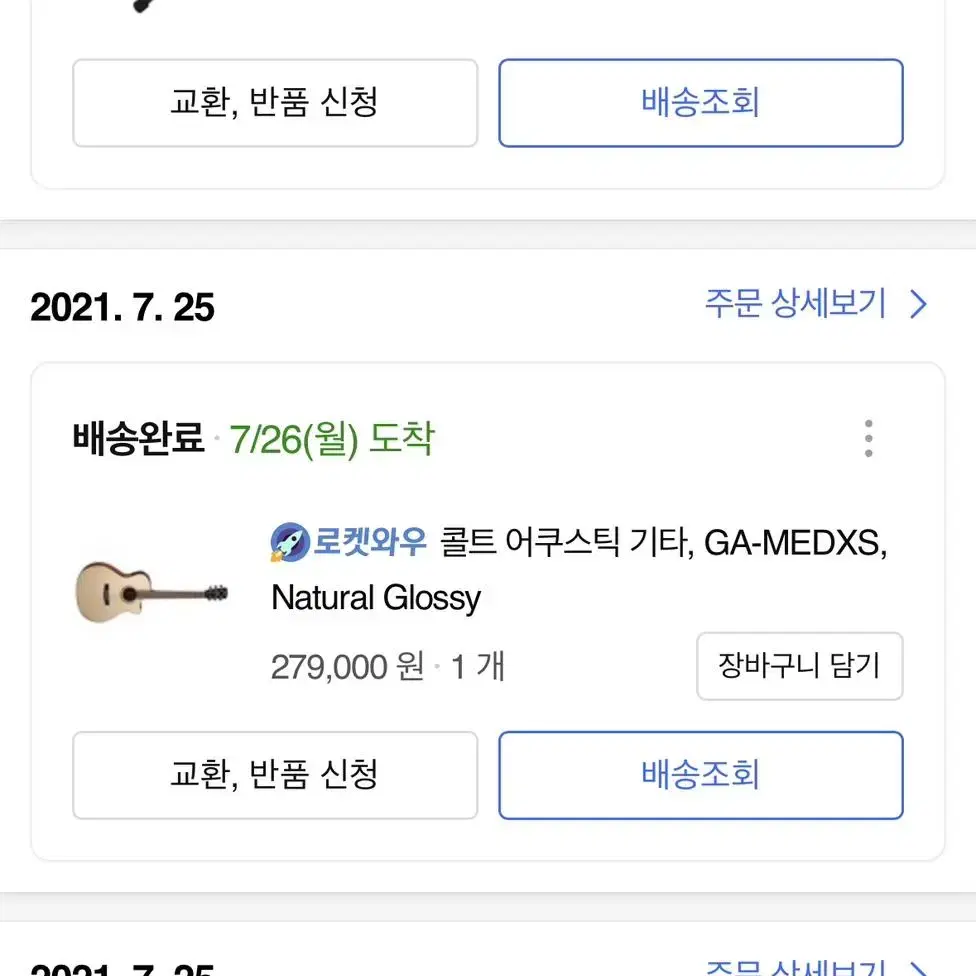This screenshot has height=976, width=976.
Task: Tap the 2021. 7. 25 order date heading
Action: (122, 307)
